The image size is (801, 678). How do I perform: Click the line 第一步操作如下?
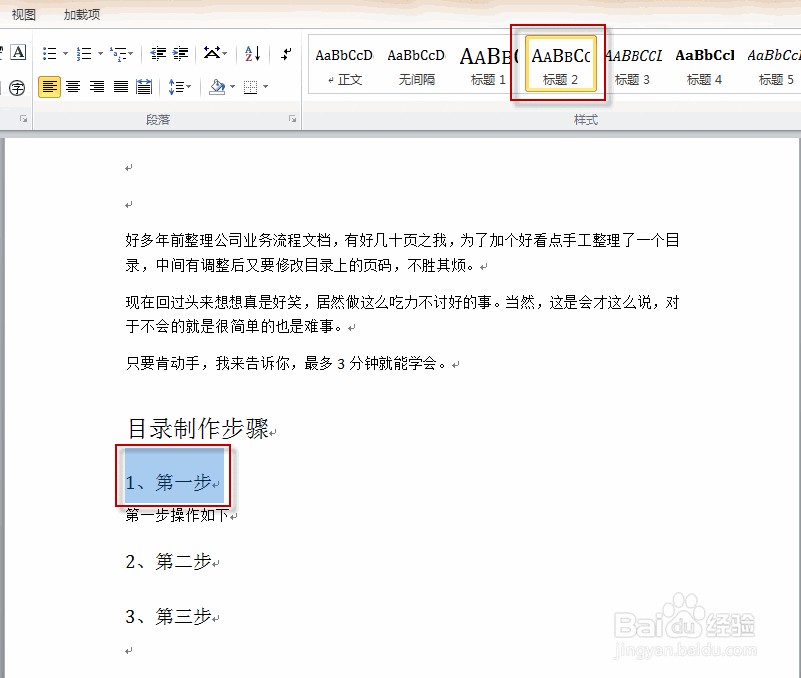[x=177, y=515]
